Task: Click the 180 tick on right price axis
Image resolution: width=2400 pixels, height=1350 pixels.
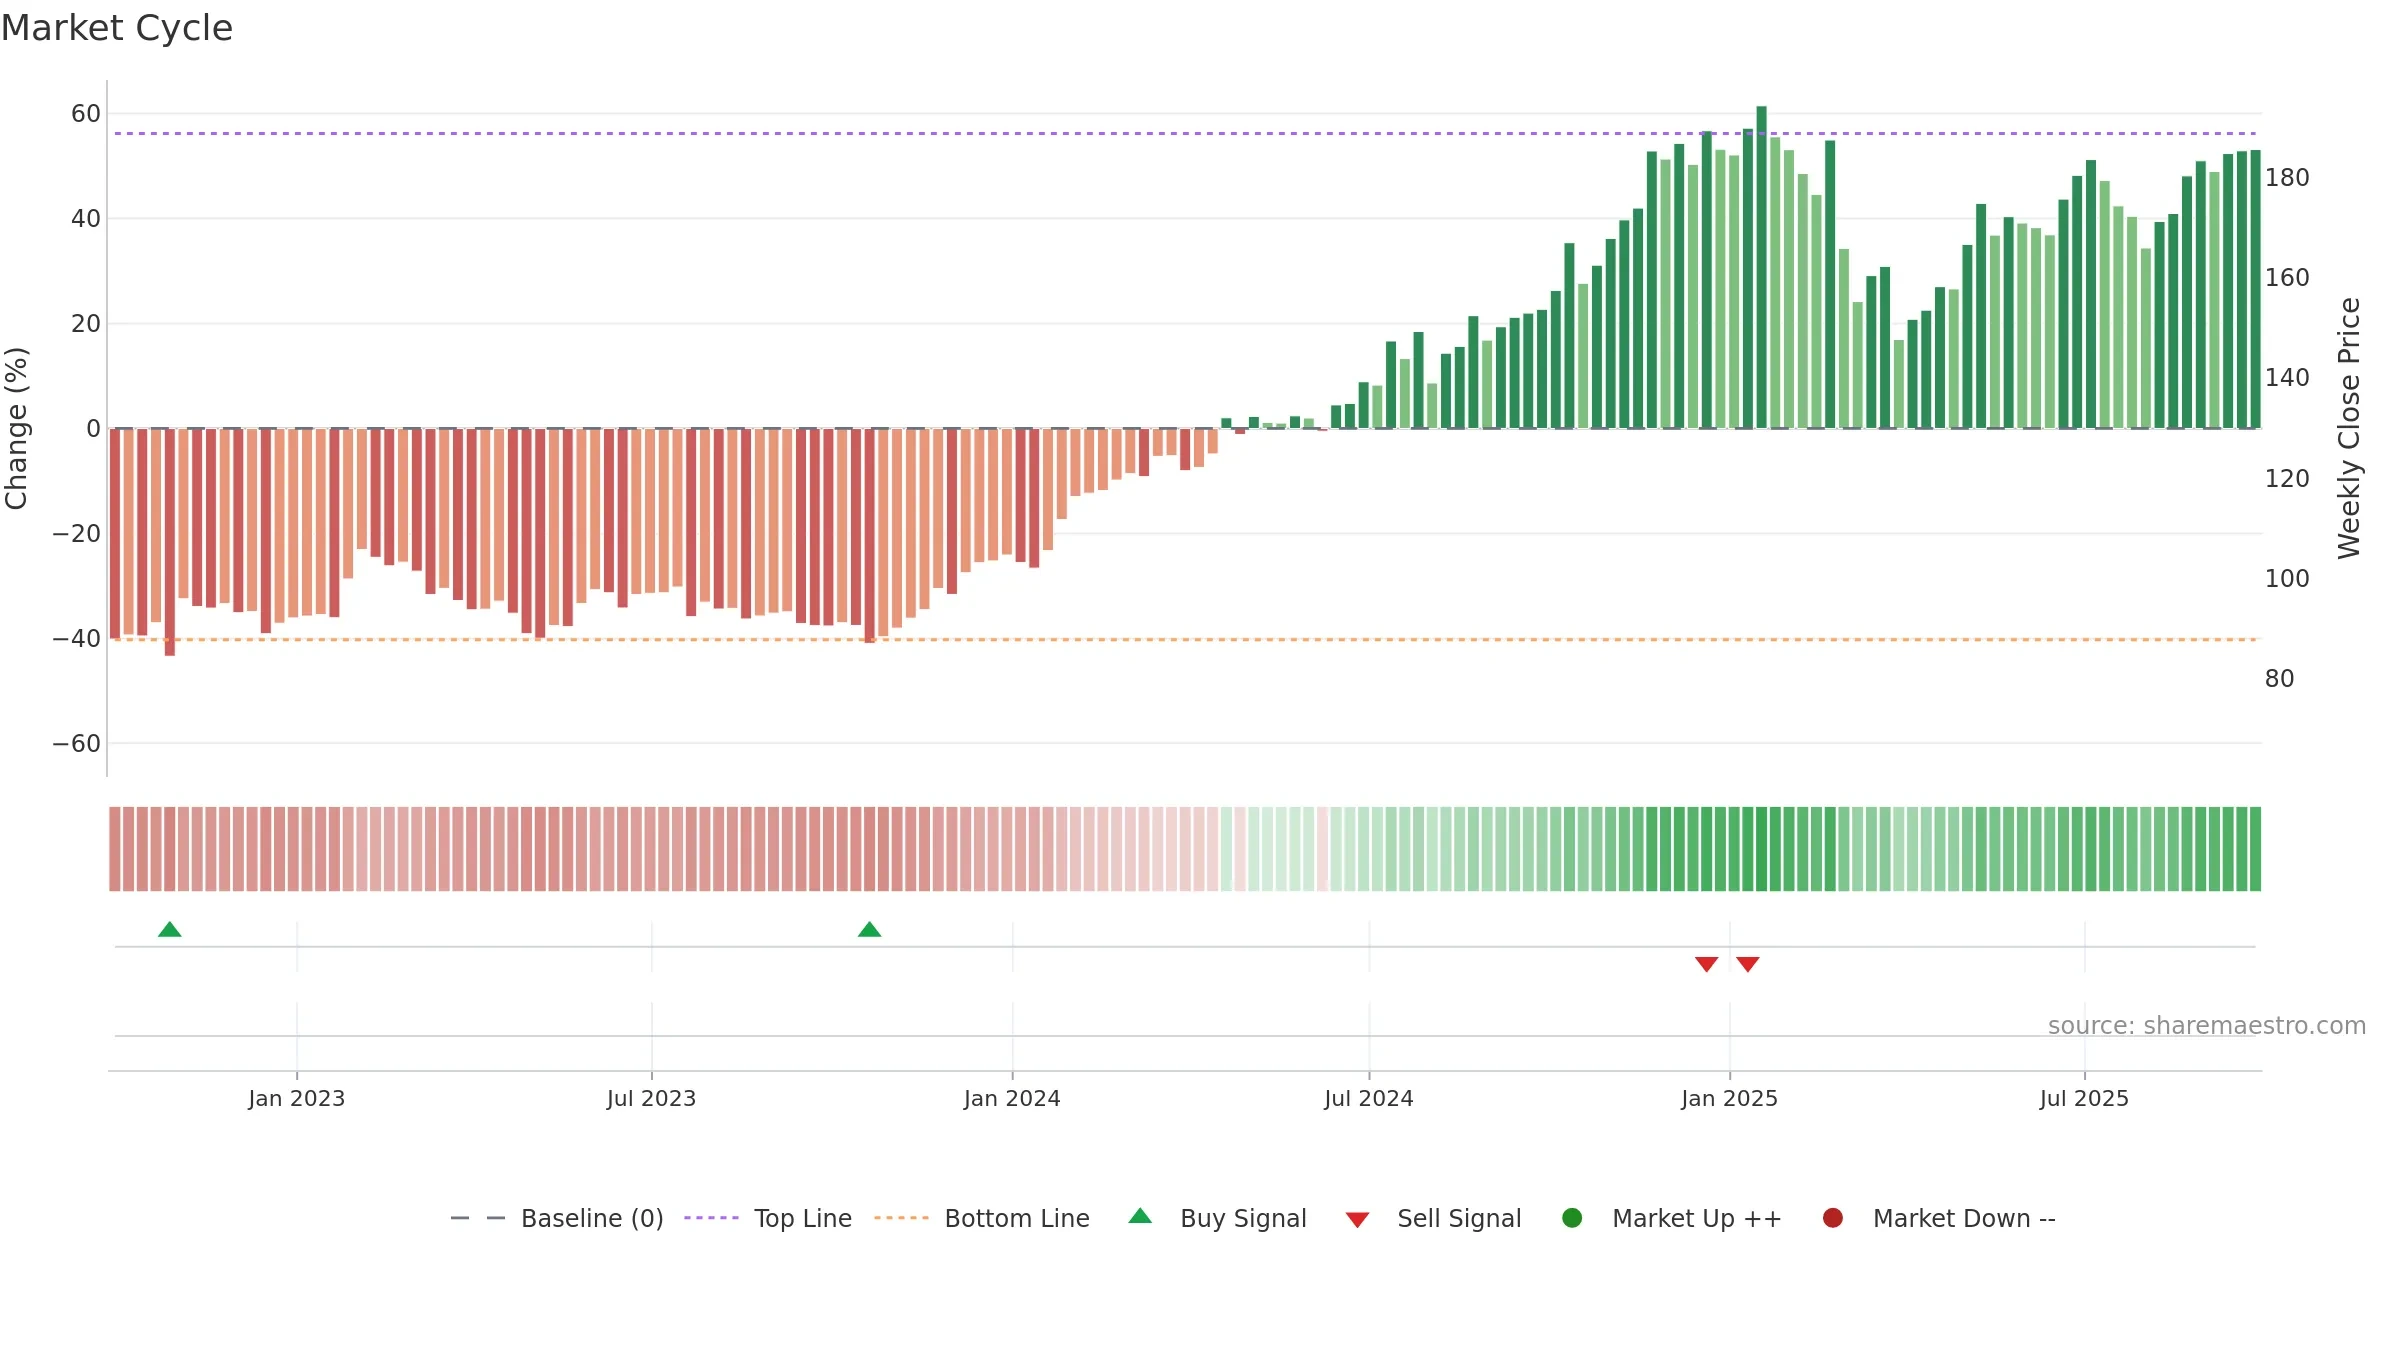Action: point(2287,178)
